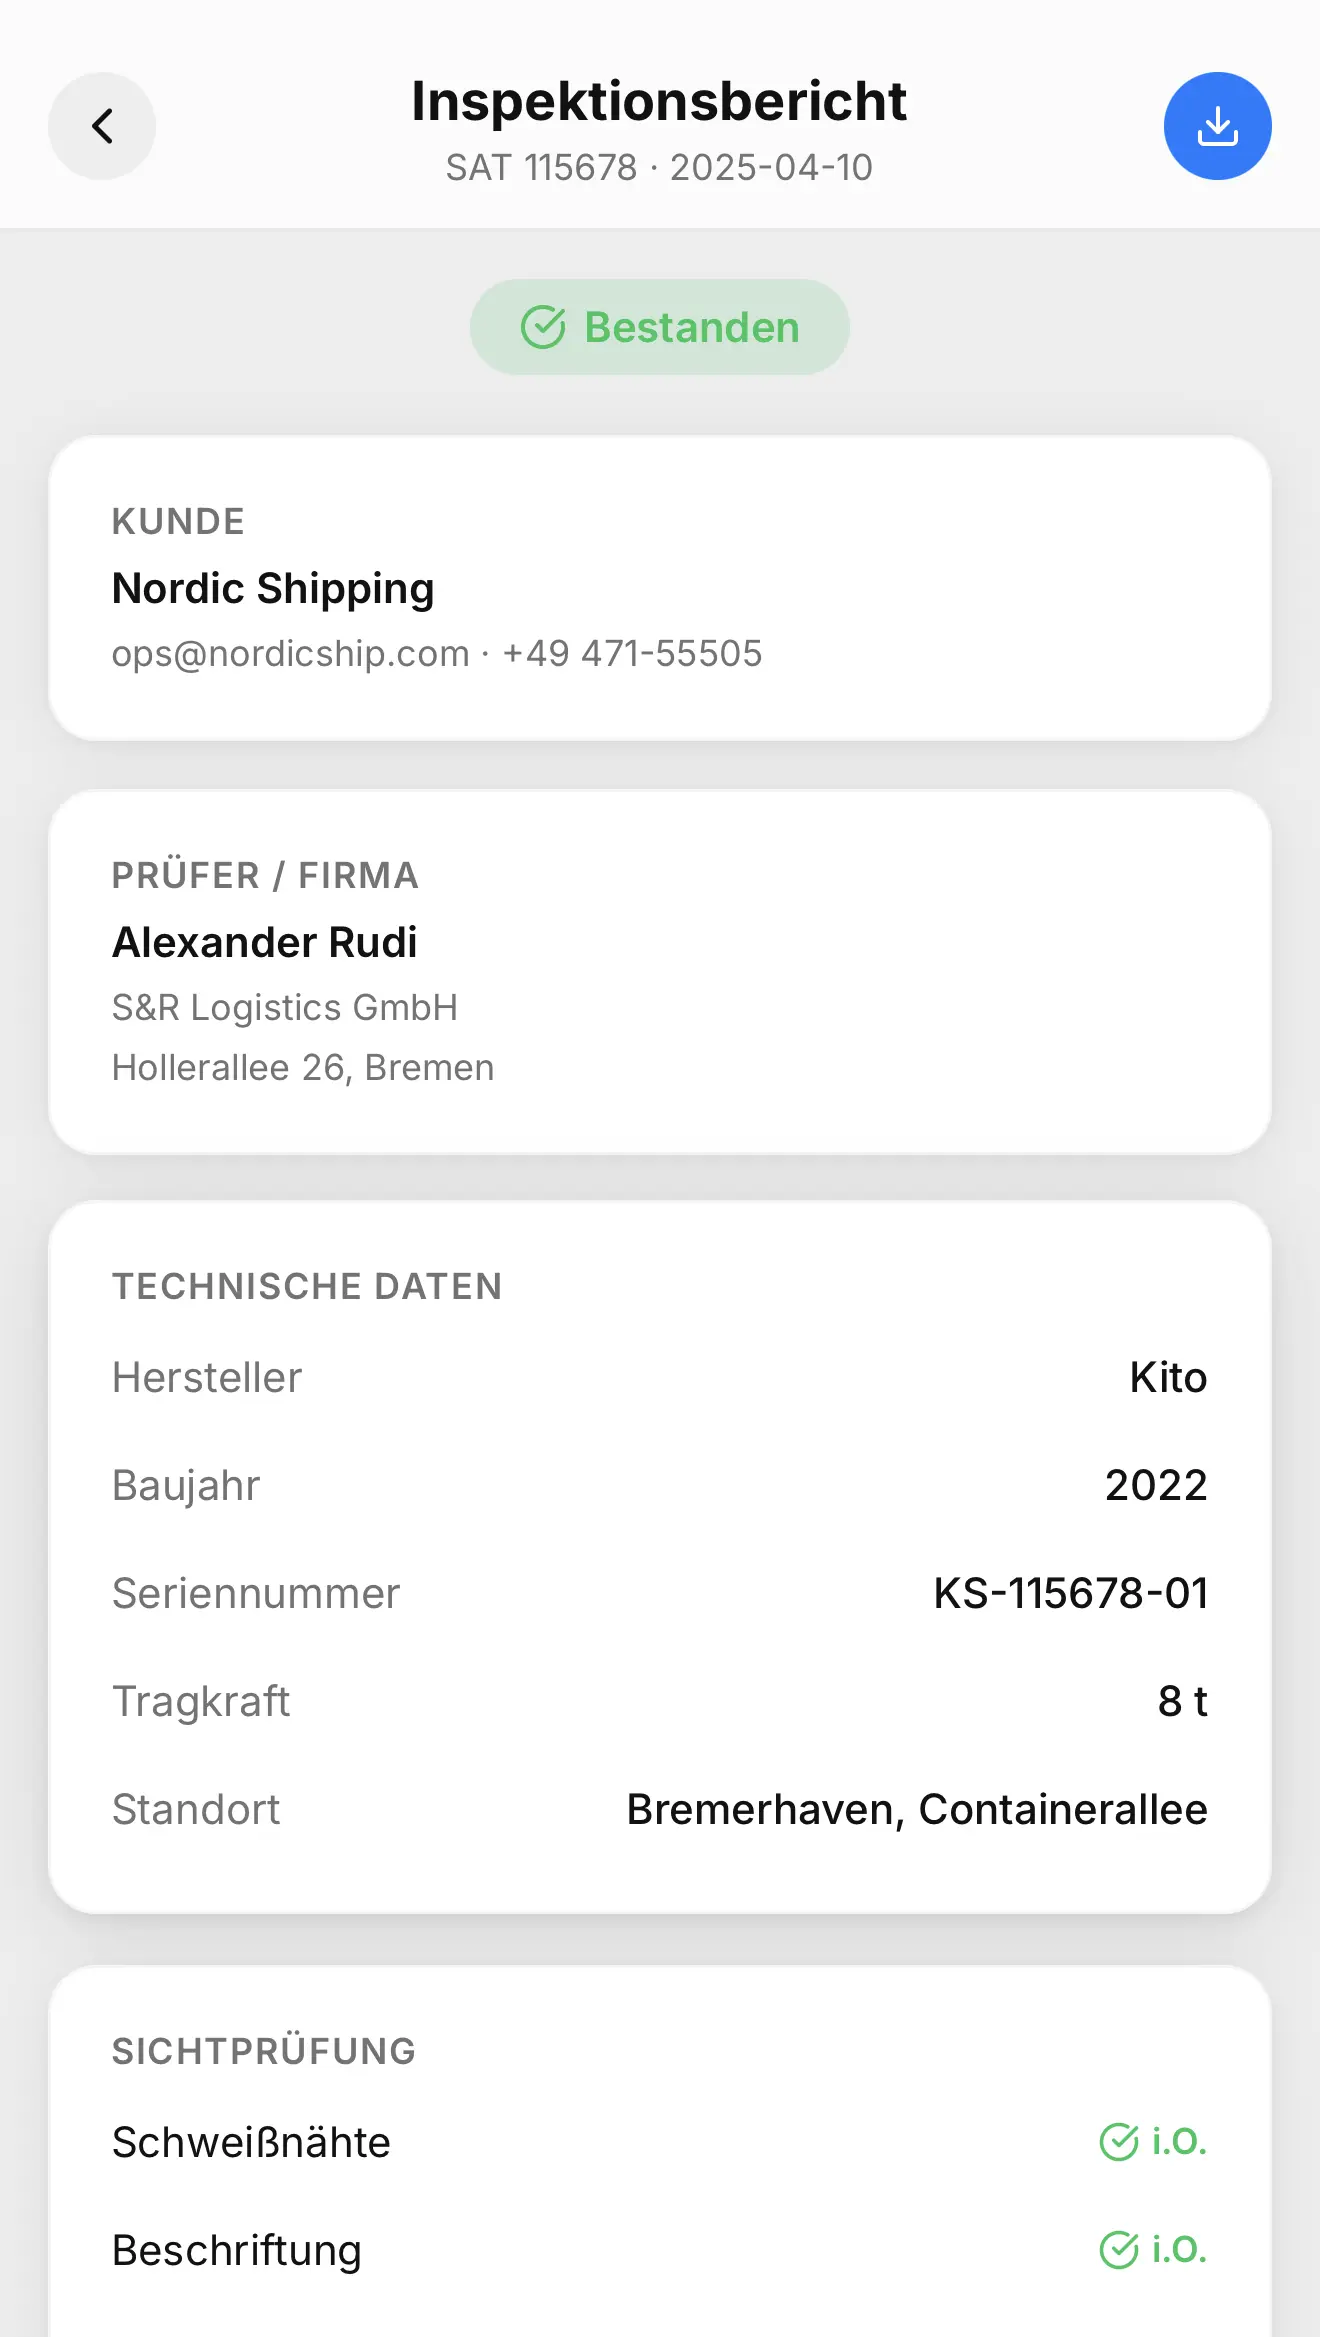Image resolution: width=1320 pixels, height=2337 pixels.
Task: Tap the Bestanden checkmark icon
Action: point(543,327)
